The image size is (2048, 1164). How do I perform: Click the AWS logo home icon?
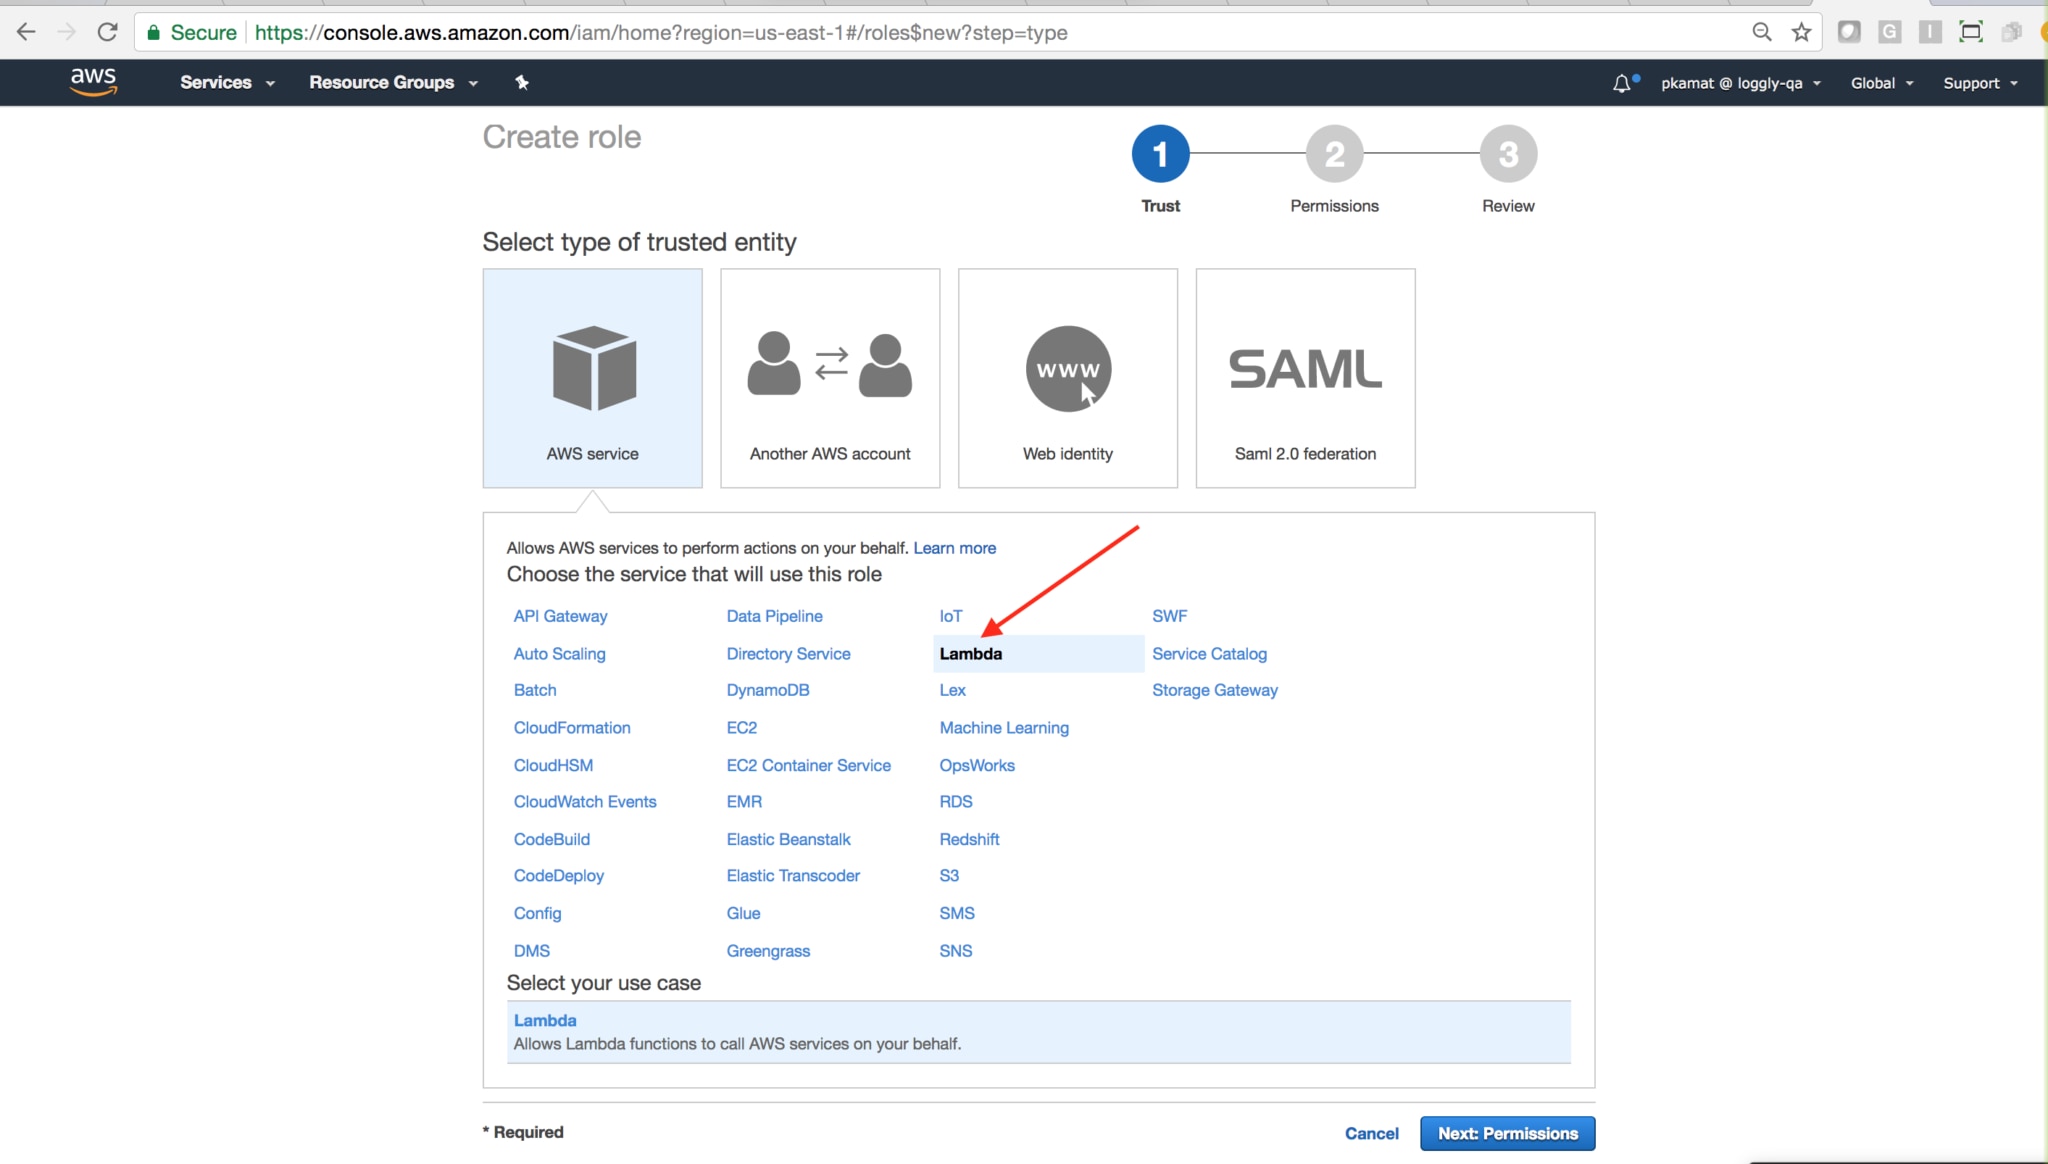tap(93, 82)
